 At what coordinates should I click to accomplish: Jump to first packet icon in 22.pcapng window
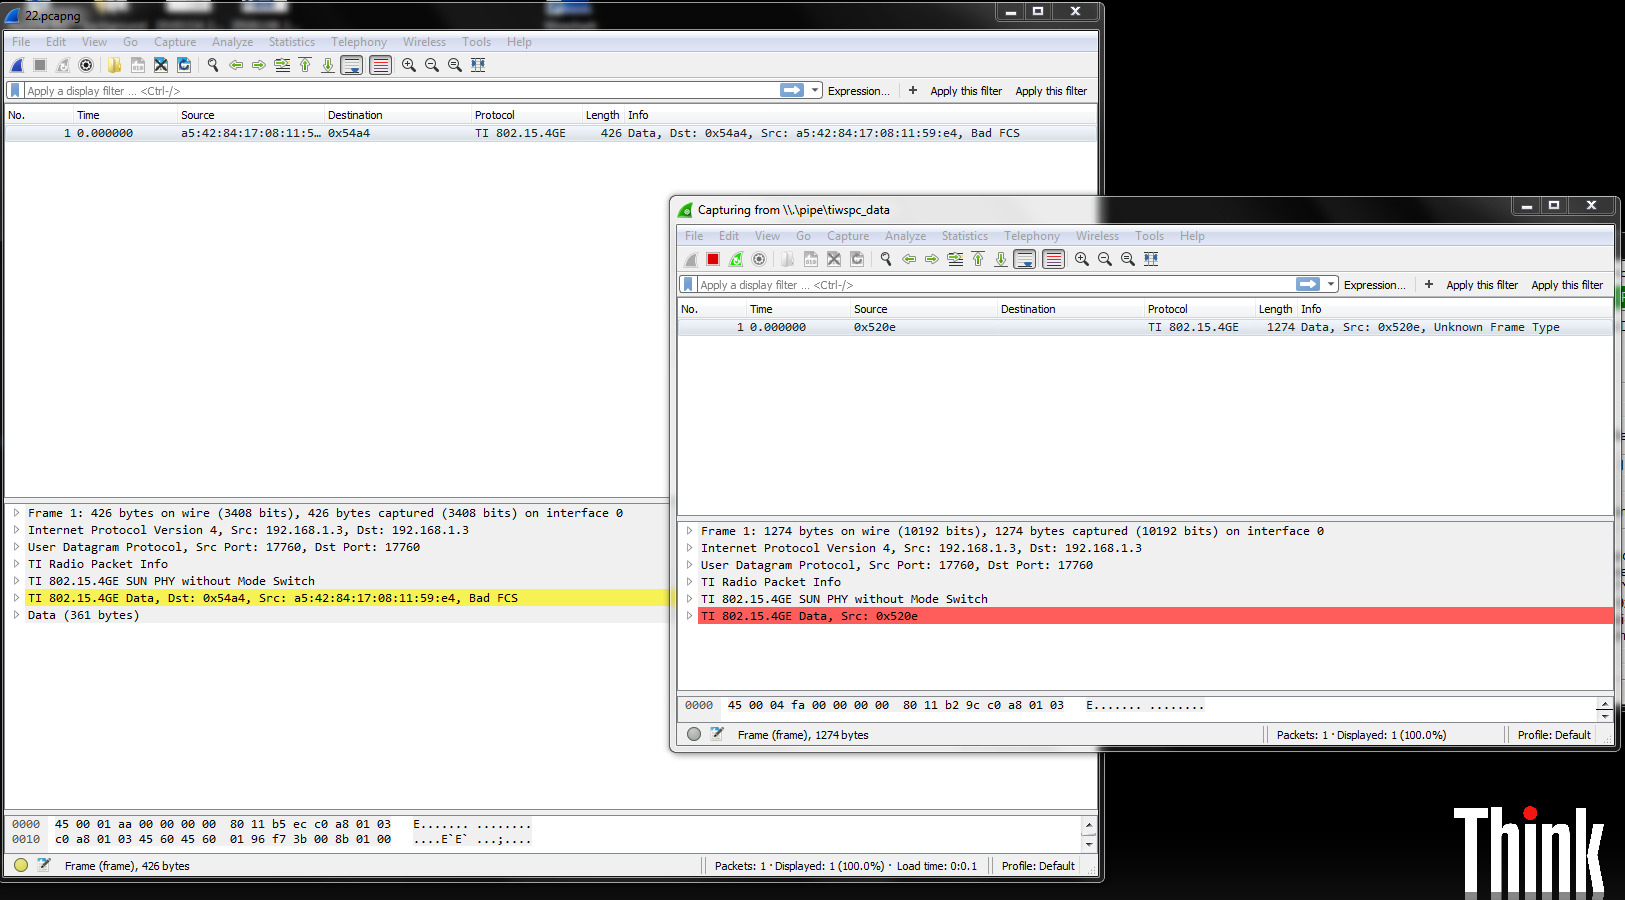305,65
